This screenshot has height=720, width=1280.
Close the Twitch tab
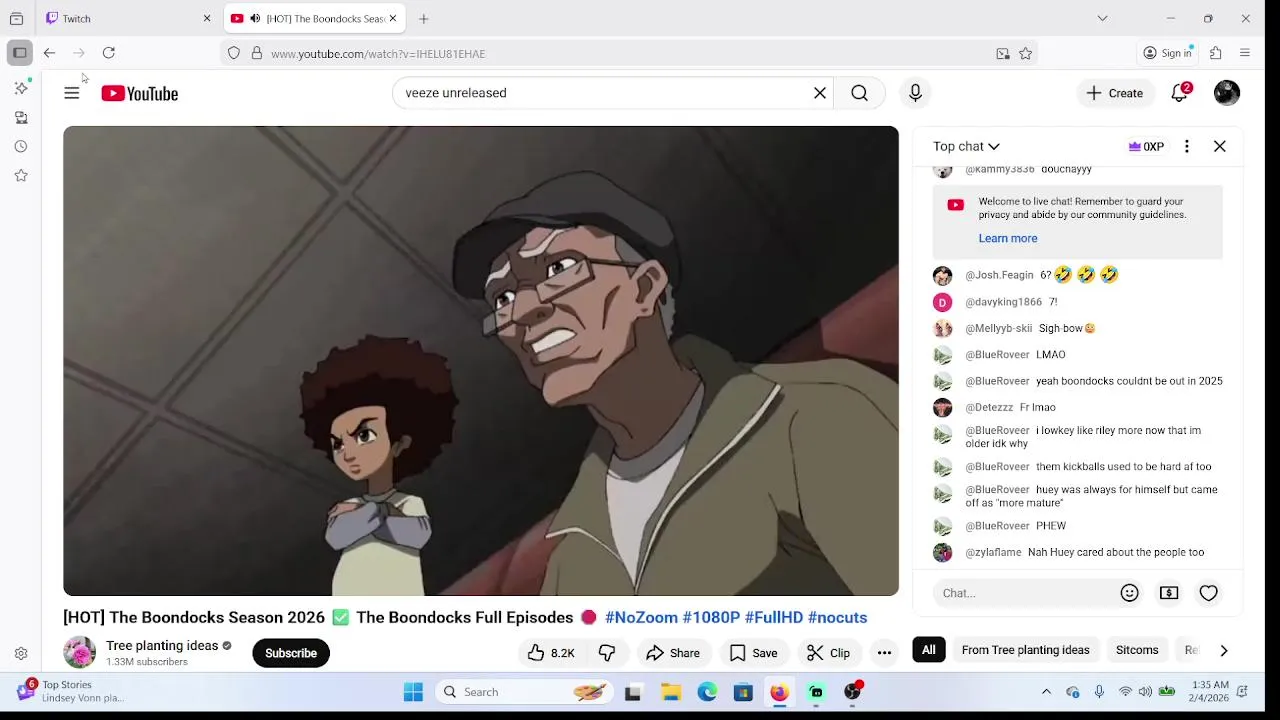[207, 18]
